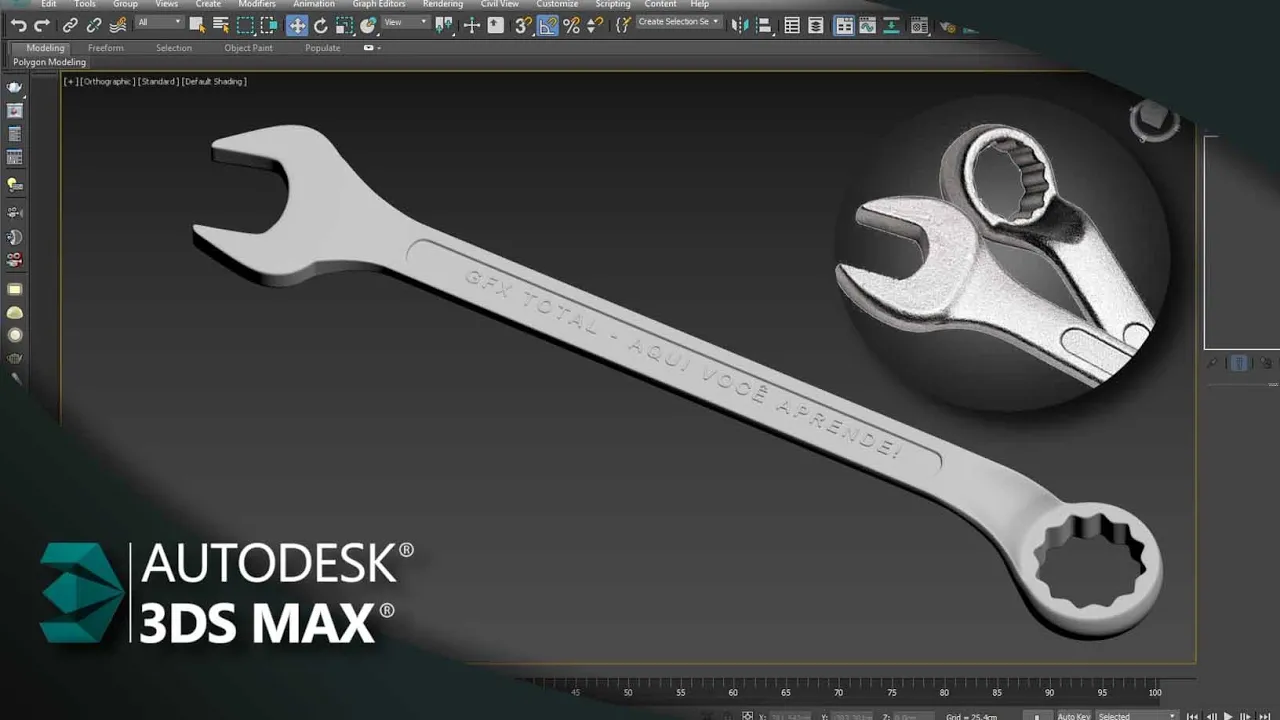Activate the Select and Scale tool
1280x720 pixels.
345,25
